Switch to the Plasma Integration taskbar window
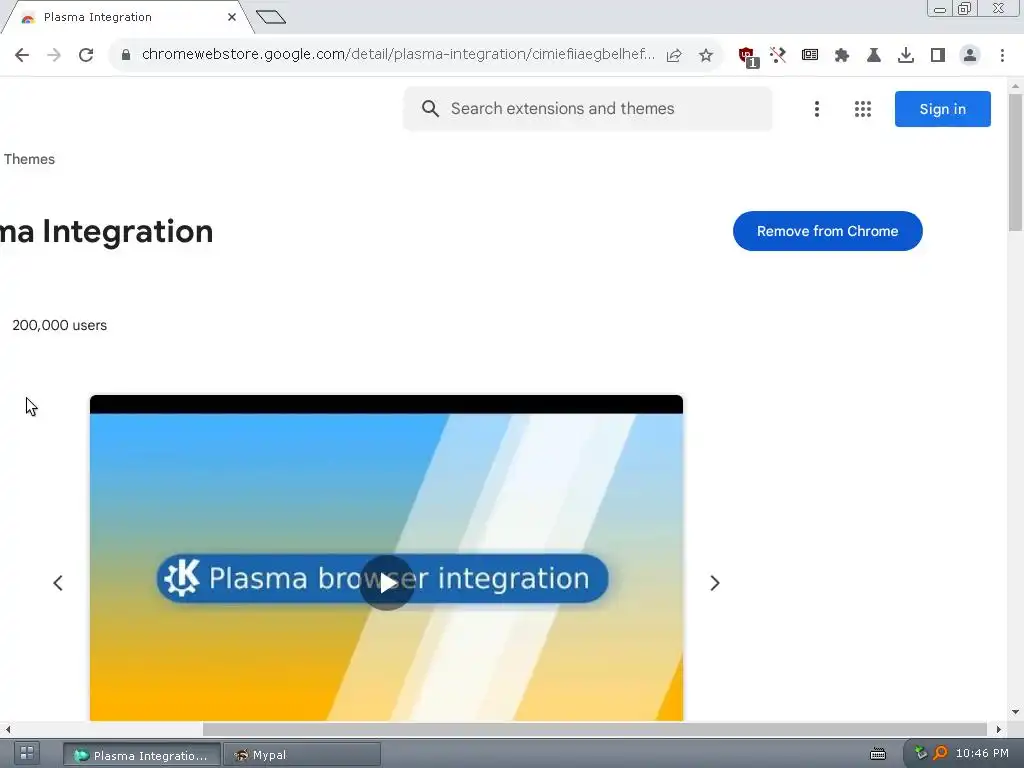The width and height of the screenshot is (1024, 768). pos(142,755)
